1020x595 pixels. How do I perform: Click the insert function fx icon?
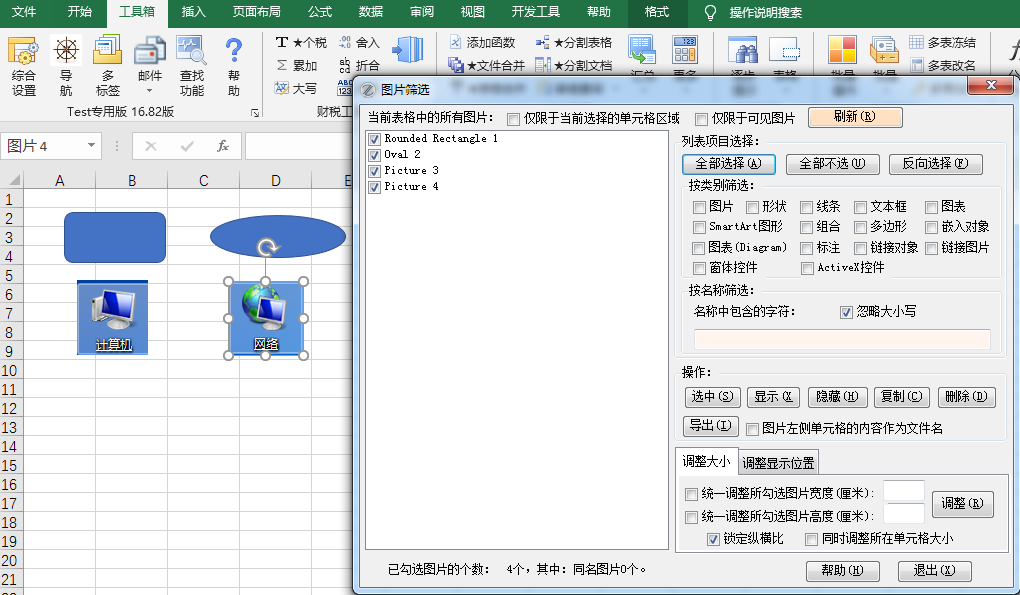coord(223,146)
